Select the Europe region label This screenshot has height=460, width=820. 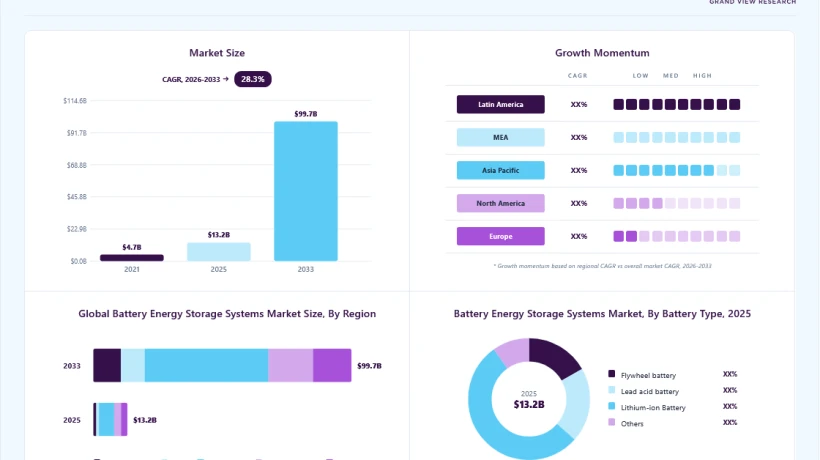(x=500, y=236)
